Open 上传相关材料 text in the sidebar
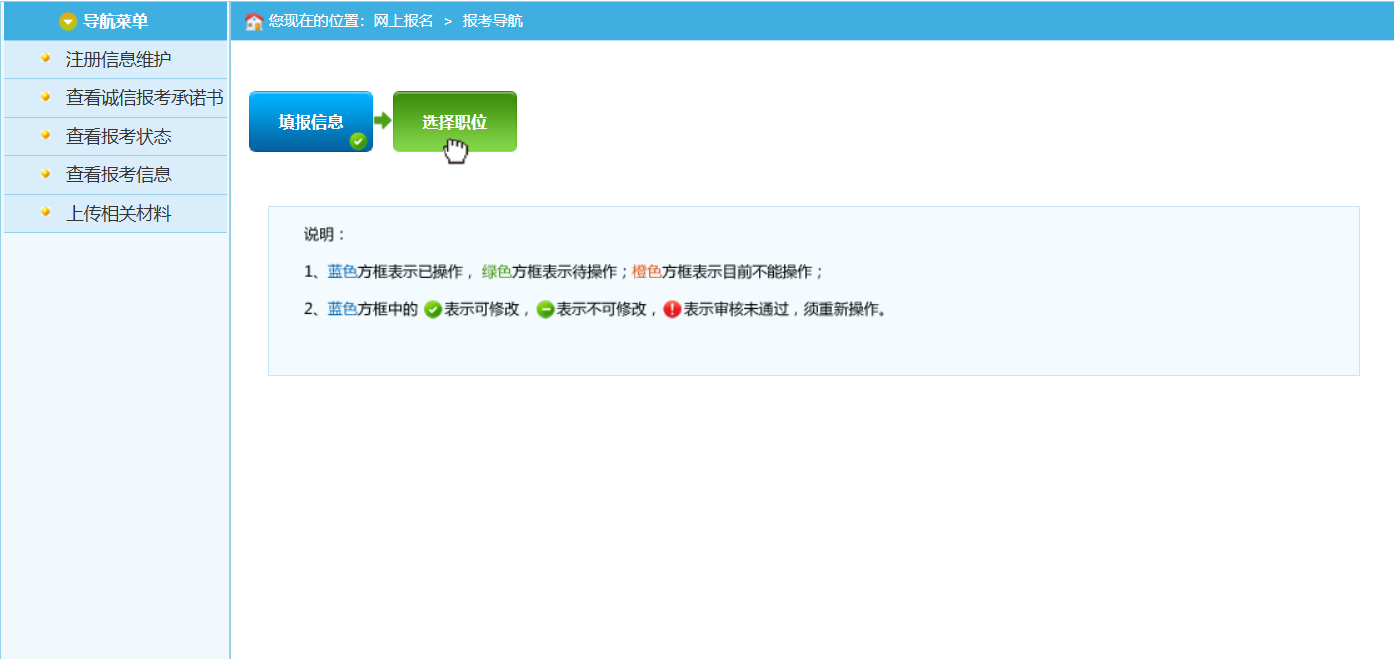1395x659 pixels. [118, 214]
